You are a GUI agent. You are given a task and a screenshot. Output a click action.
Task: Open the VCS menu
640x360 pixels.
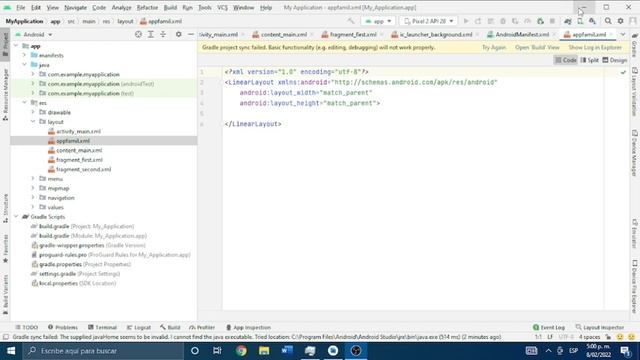click(x=222, y=7)
